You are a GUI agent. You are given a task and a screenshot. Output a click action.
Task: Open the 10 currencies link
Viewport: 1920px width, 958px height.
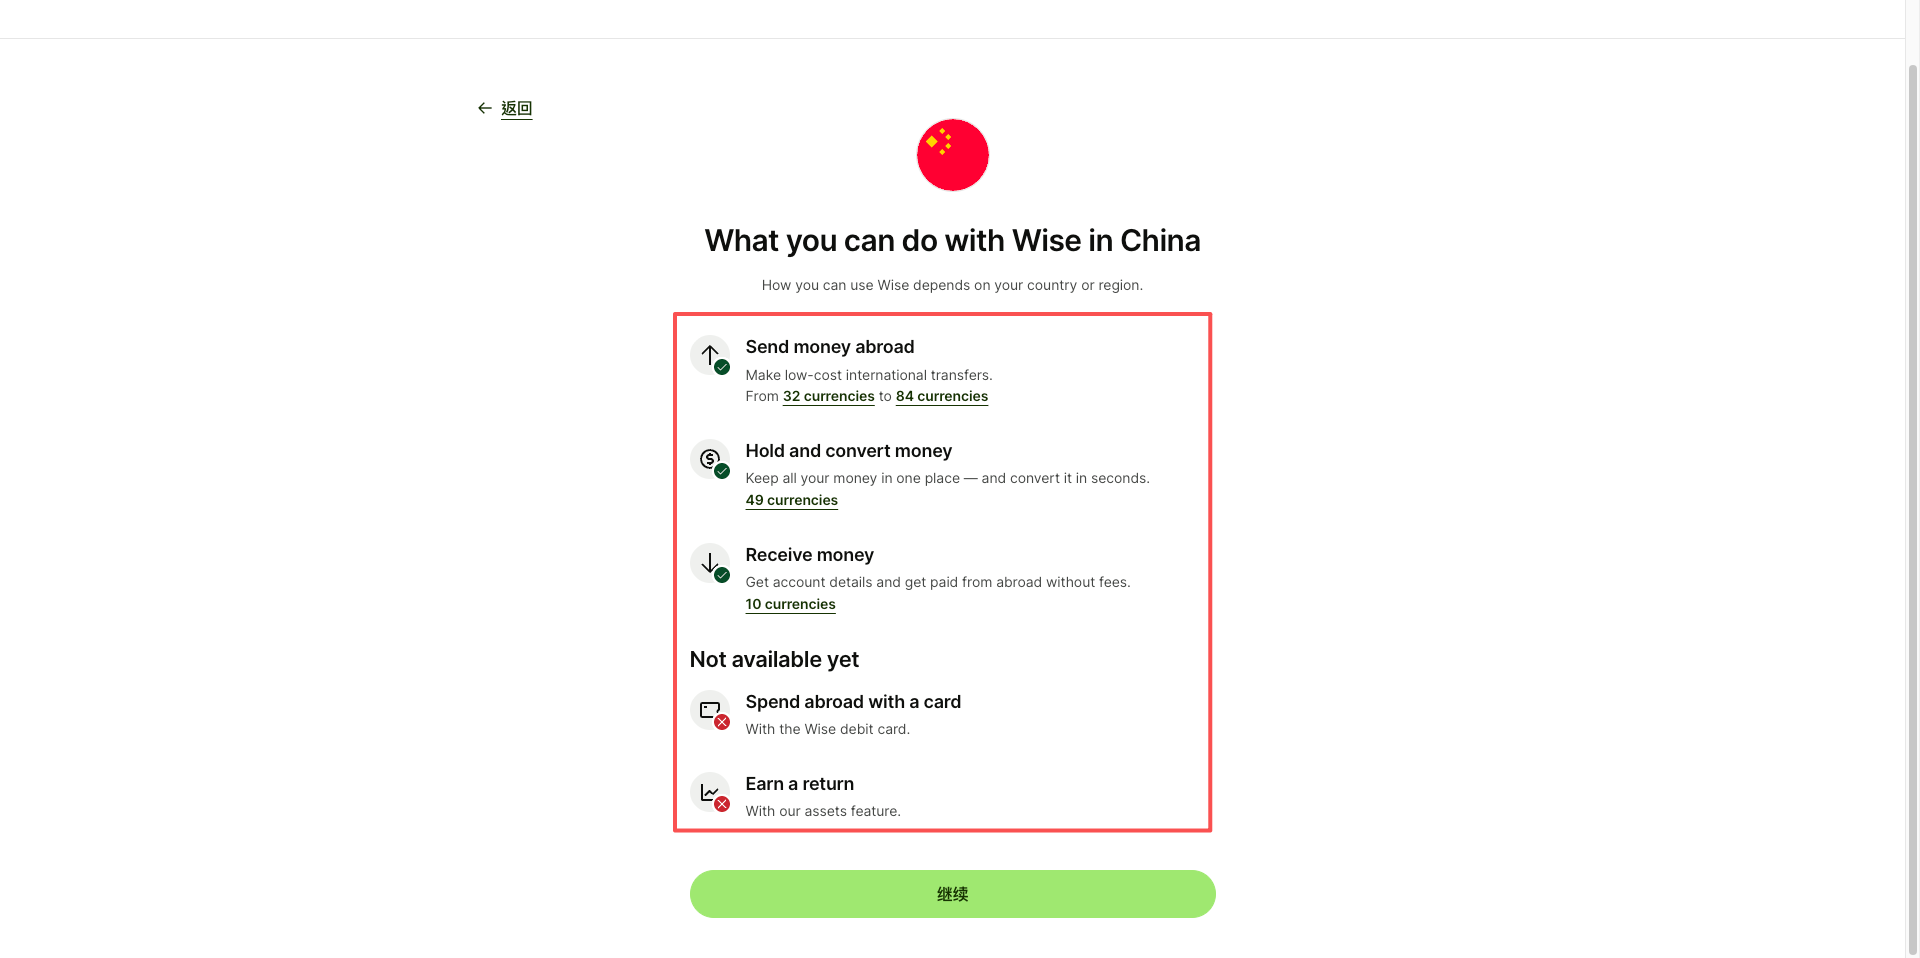(x=790, y=605)
